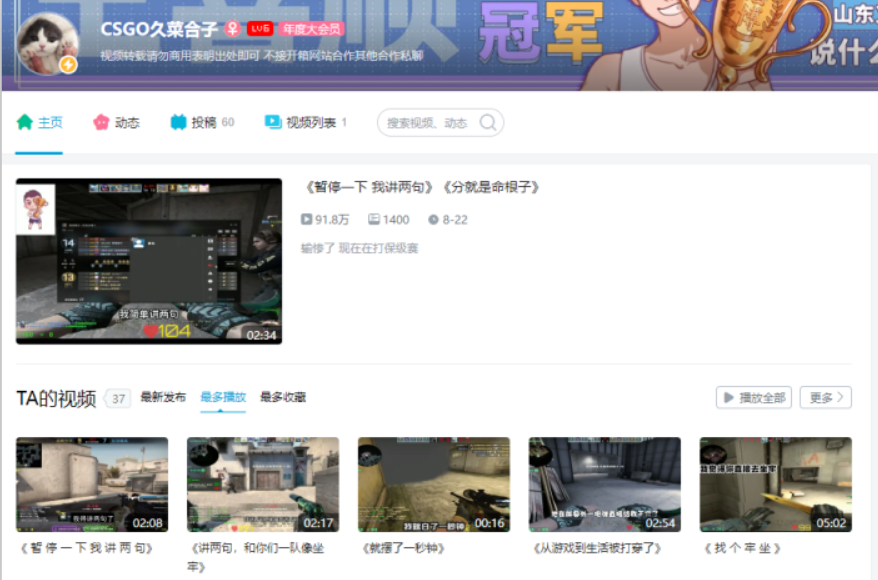
Task: Open video thumbnail with duration 02:54
Action: click(x=605, y=484)
